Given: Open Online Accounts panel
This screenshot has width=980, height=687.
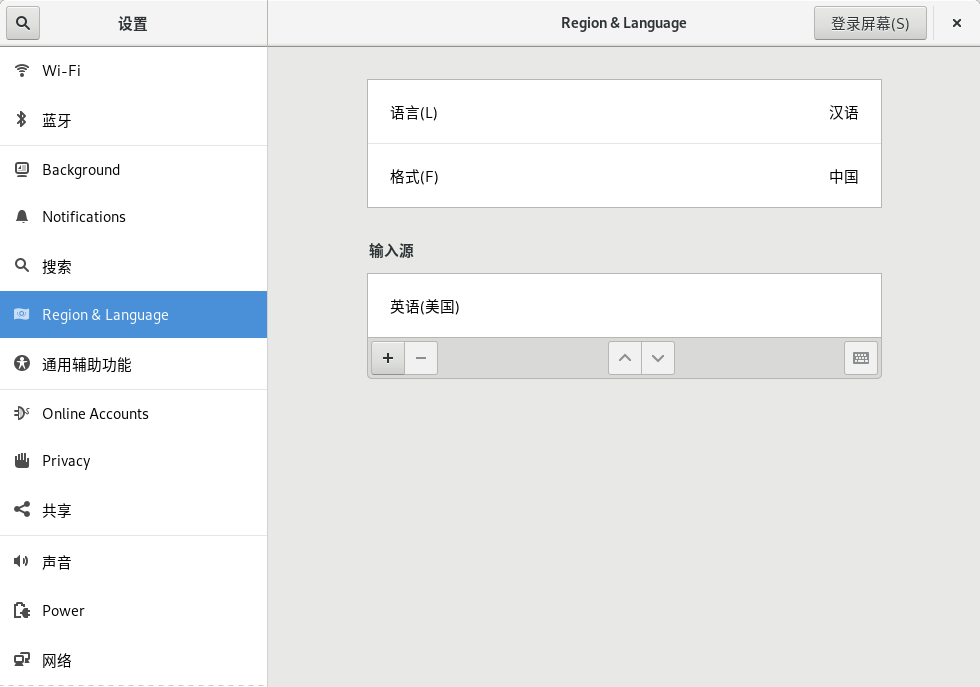Looking at the screenshot, I should [x=133, y=414].
